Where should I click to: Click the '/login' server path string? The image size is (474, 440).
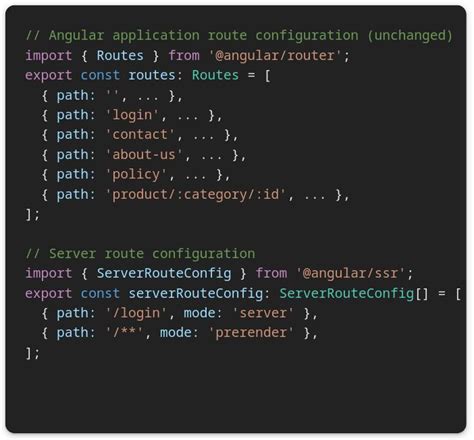[136, 313]
